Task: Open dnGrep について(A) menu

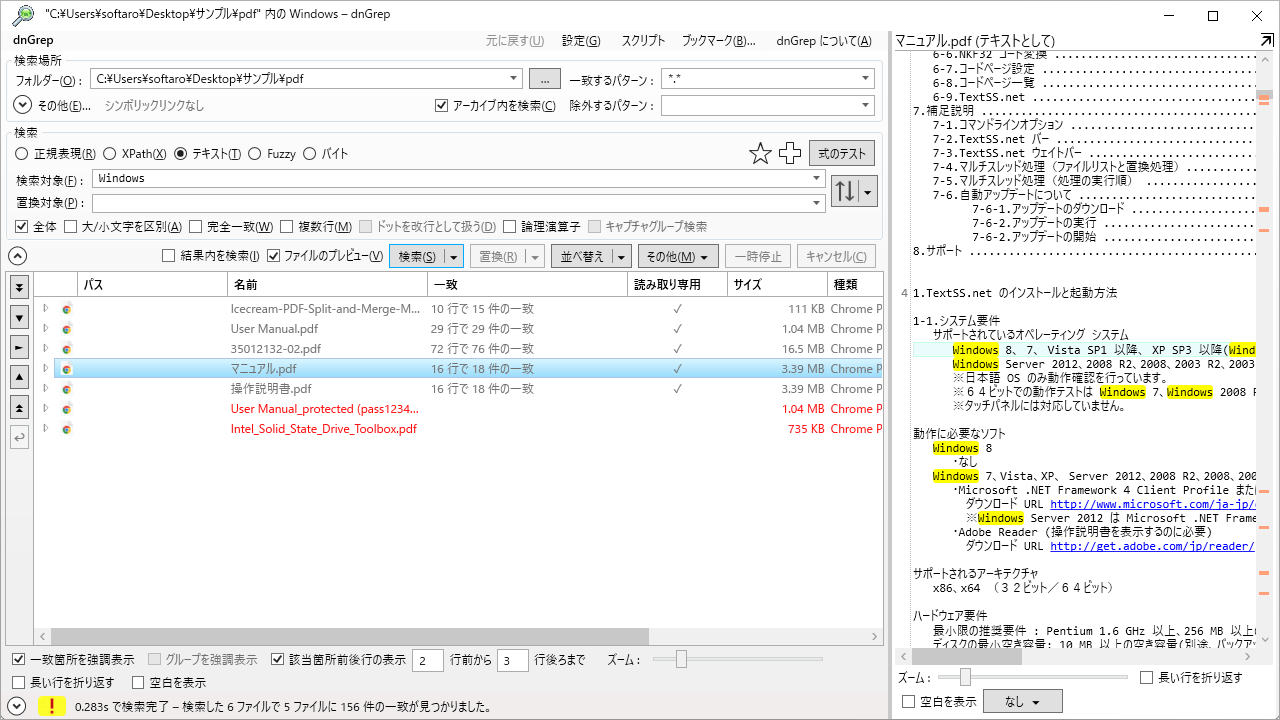Action: click(x=824, y=41)
